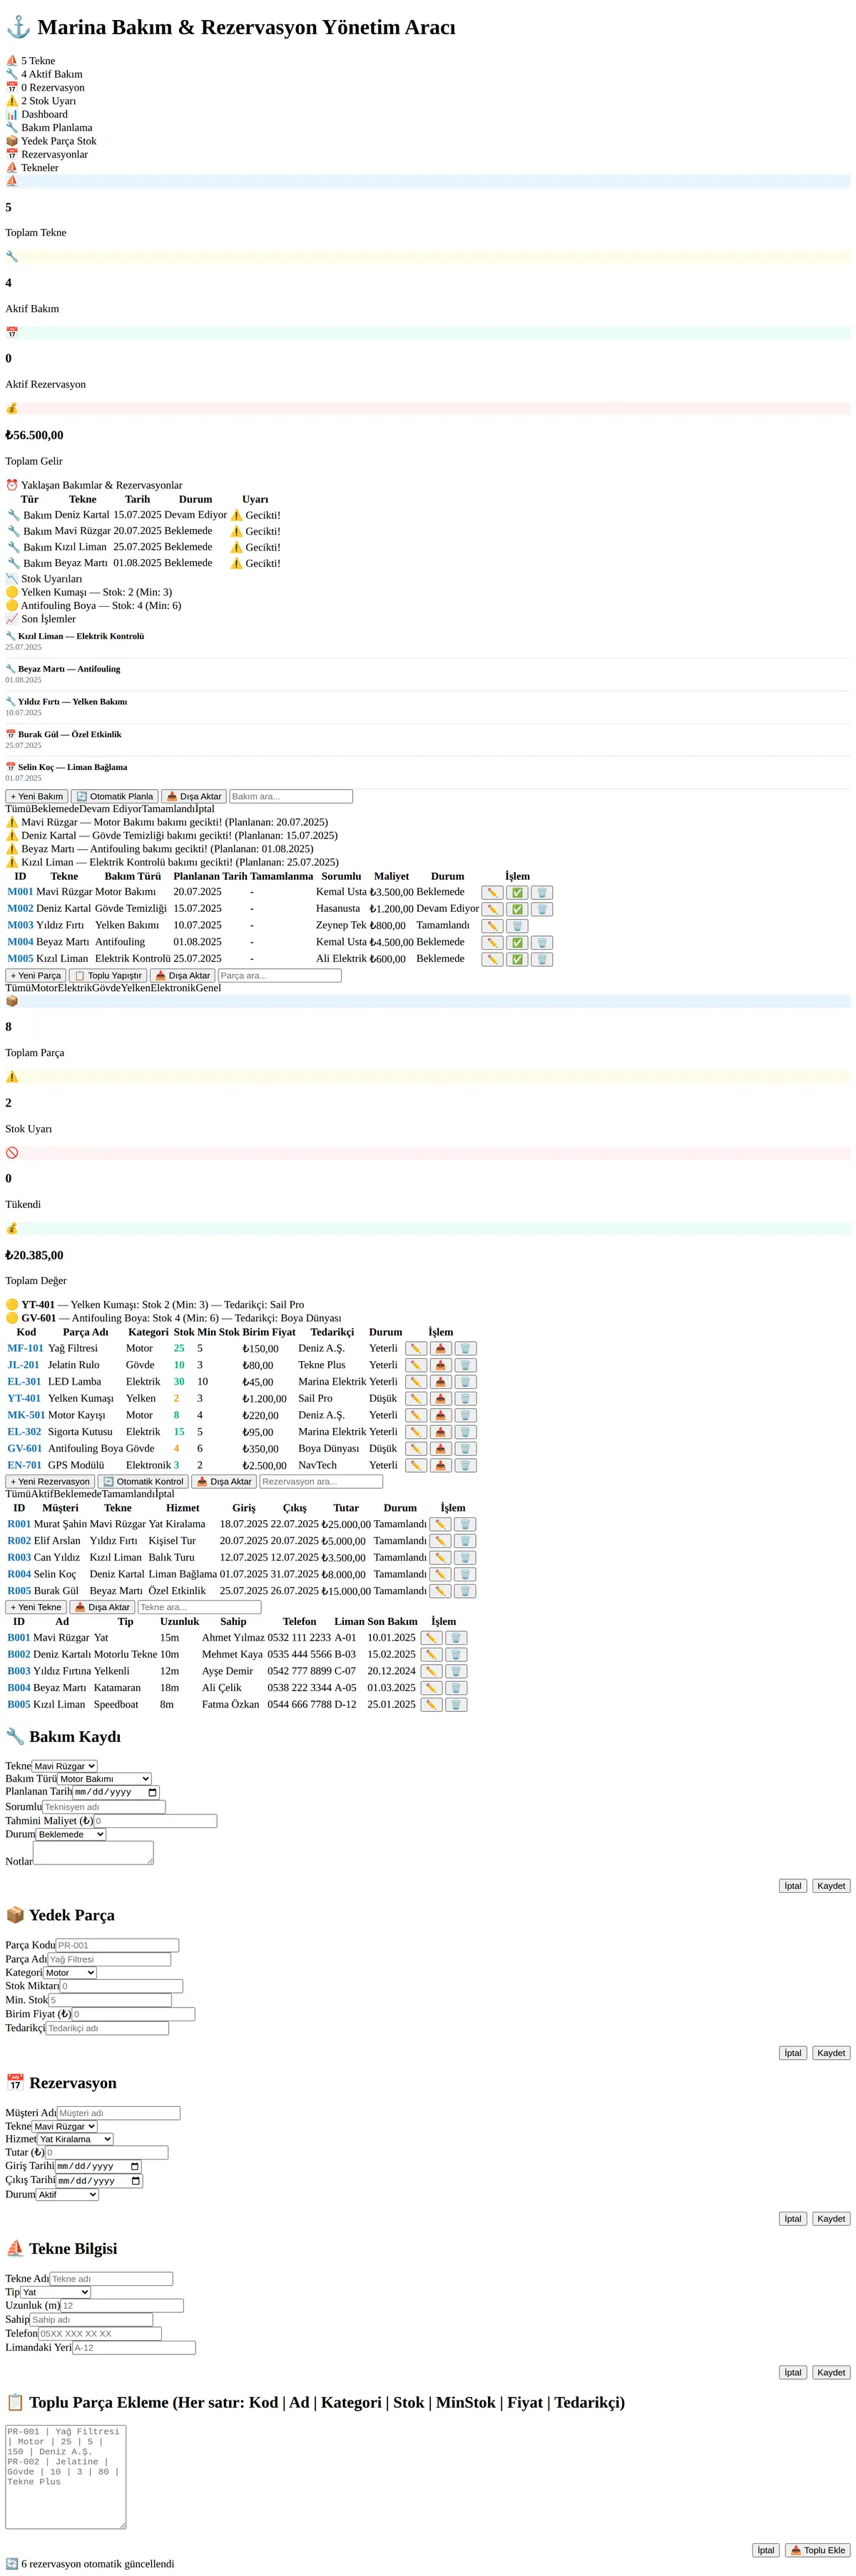Edit spare part MF-101 Yağ Filtresi
This screenshot has width=856, height=2576.
click(x=416, y=1349)
